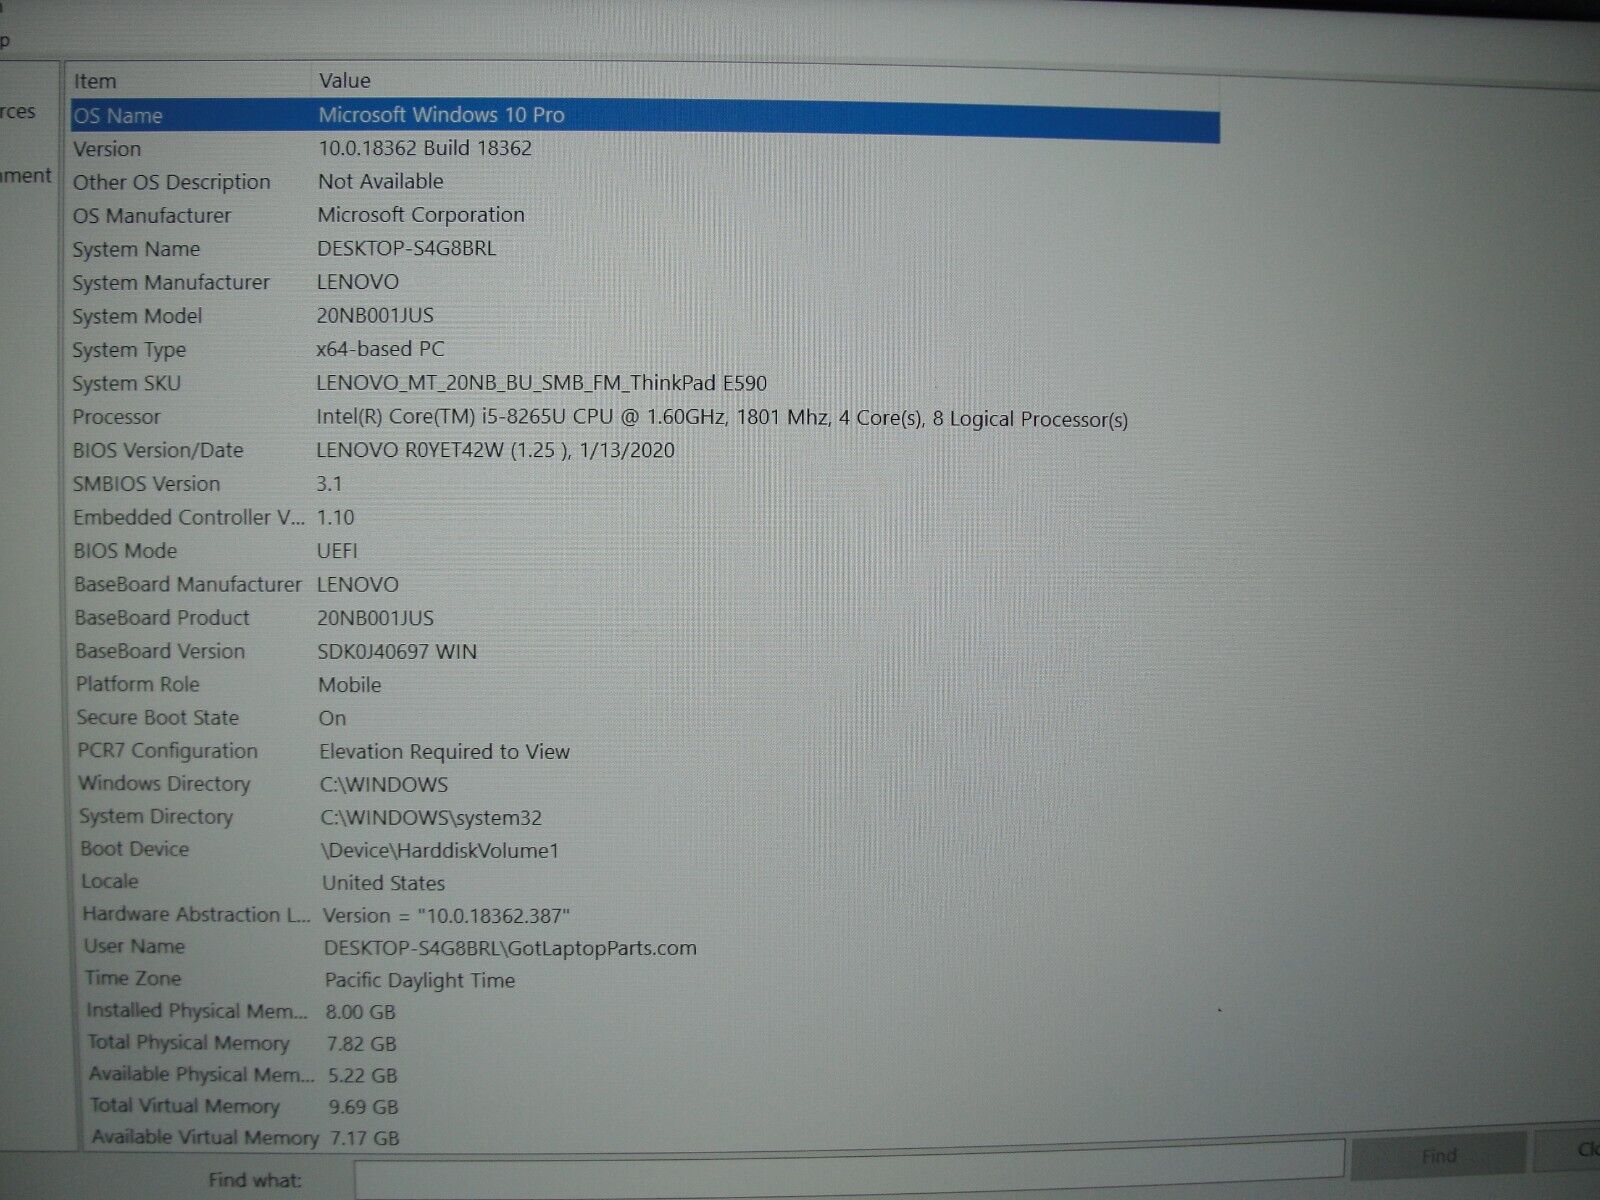This screenshot has height=1200, width=1600.
Task: Select the BaseBoard Manufacturer row
Action: click(x=645, y=584)
